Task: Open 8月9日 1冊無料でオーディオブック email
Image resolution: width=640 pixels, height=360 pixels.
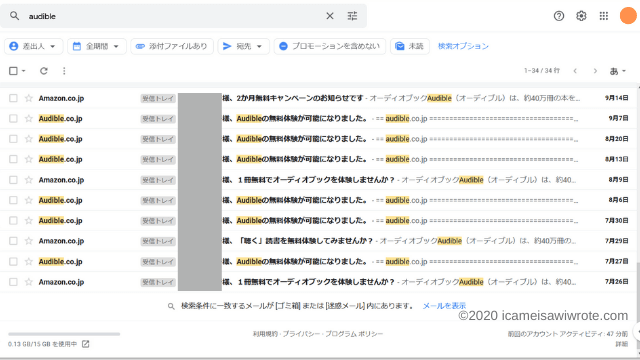Action: (x=316, y=180)
